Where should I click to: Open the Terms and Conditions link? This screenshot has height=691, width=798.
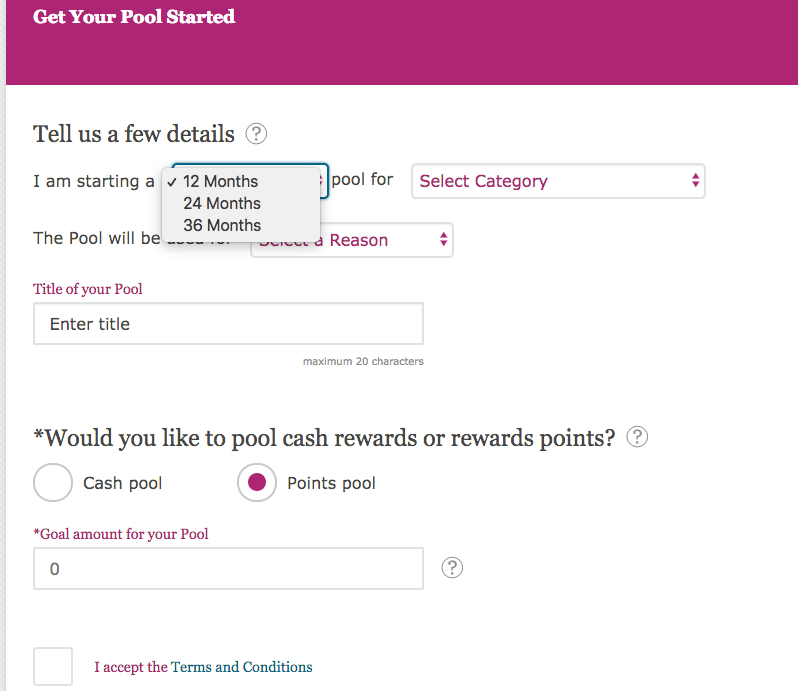coord(242,667)
